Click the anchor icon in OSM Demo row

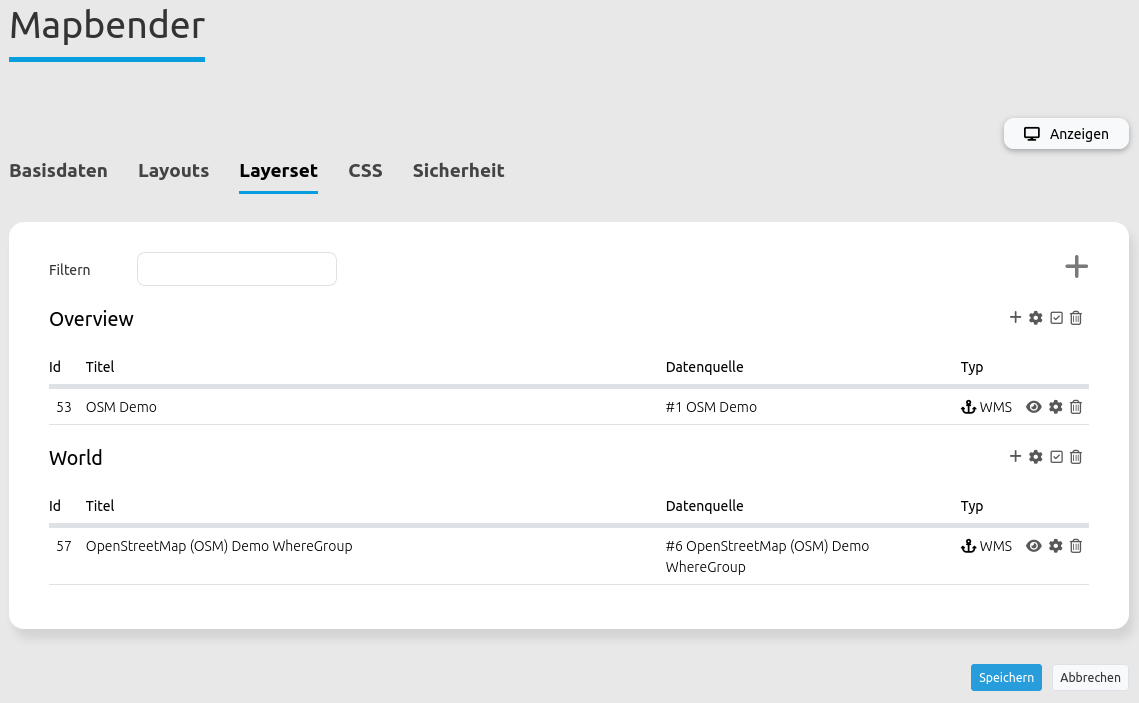pyautogui.click(x=967, y=407)
